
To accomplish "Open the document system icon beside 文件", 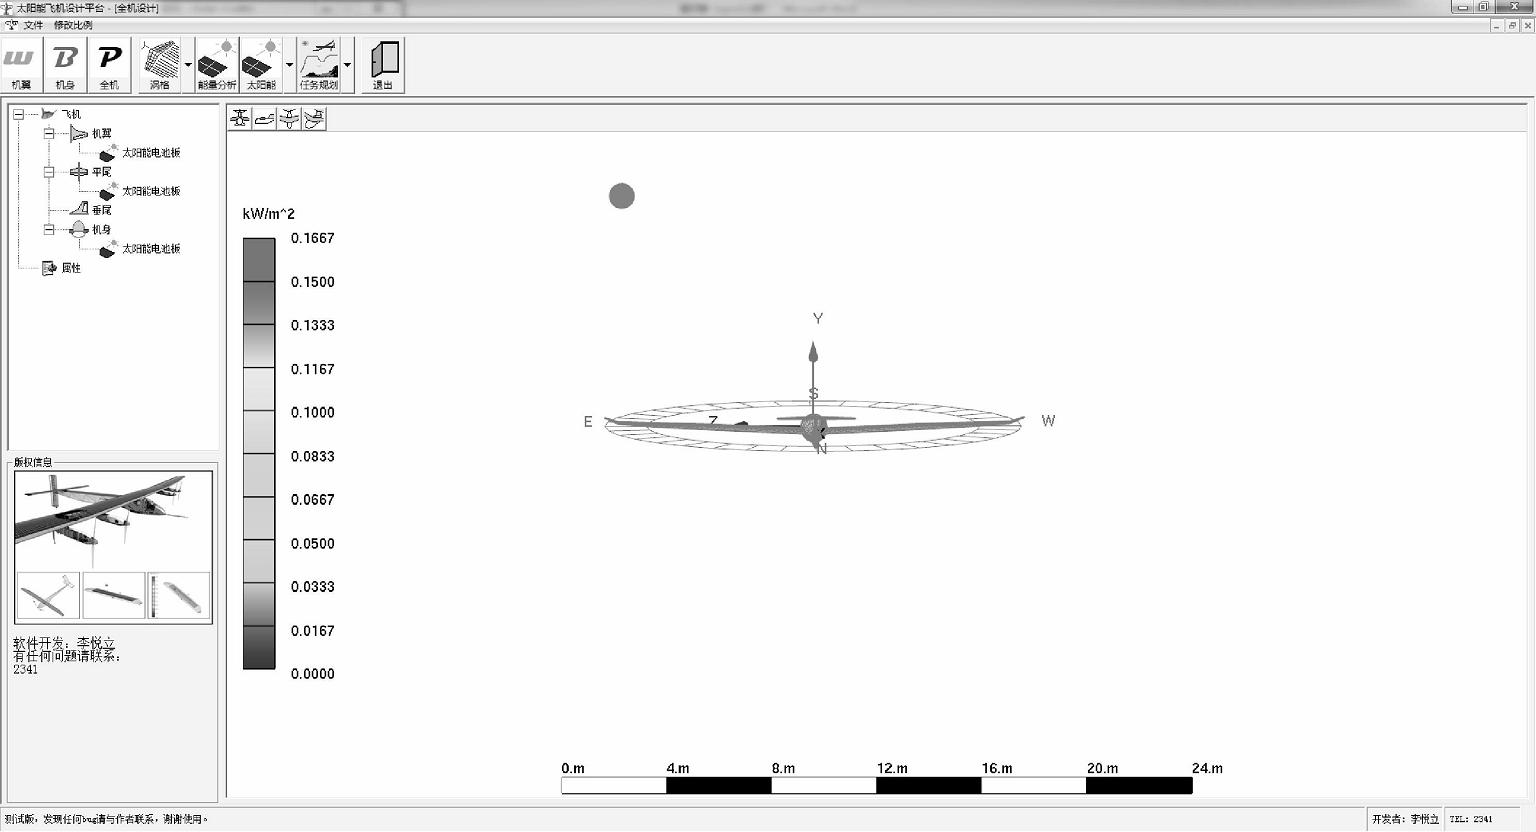I will point(11,25).
